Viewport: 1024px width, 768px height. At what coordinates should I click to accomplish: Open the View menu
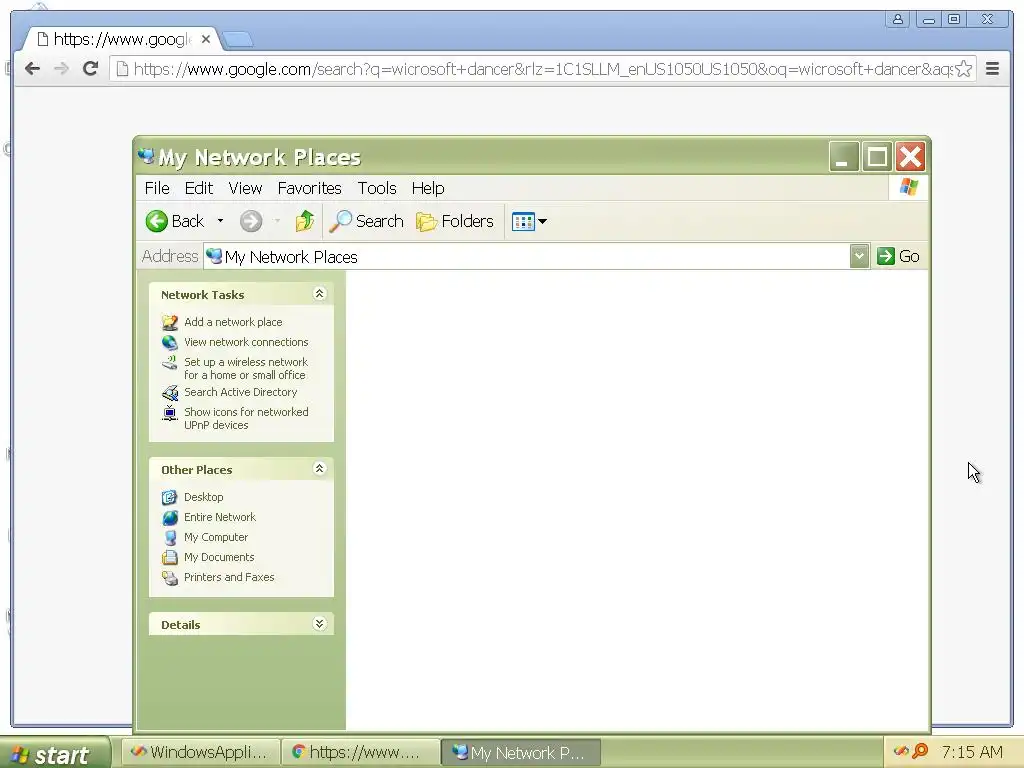245,188
